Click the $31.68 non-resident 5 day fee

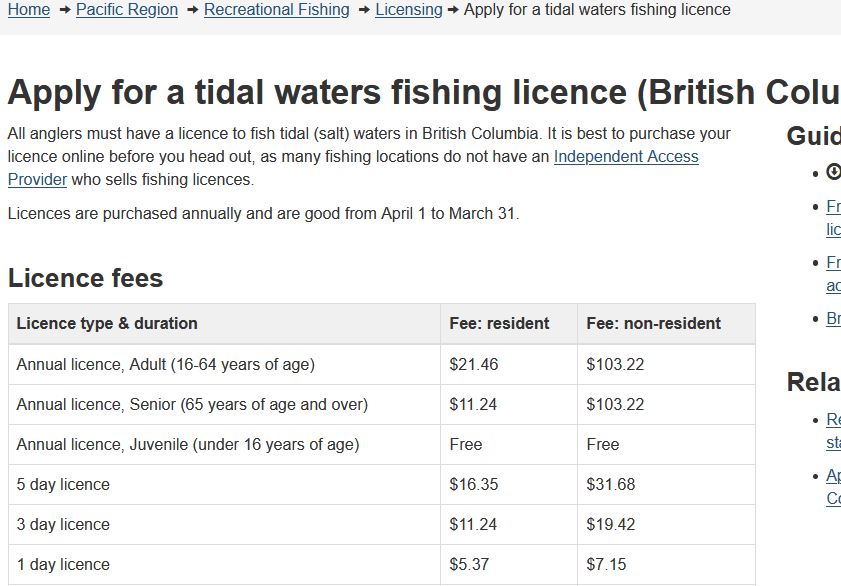pos(611,485)
